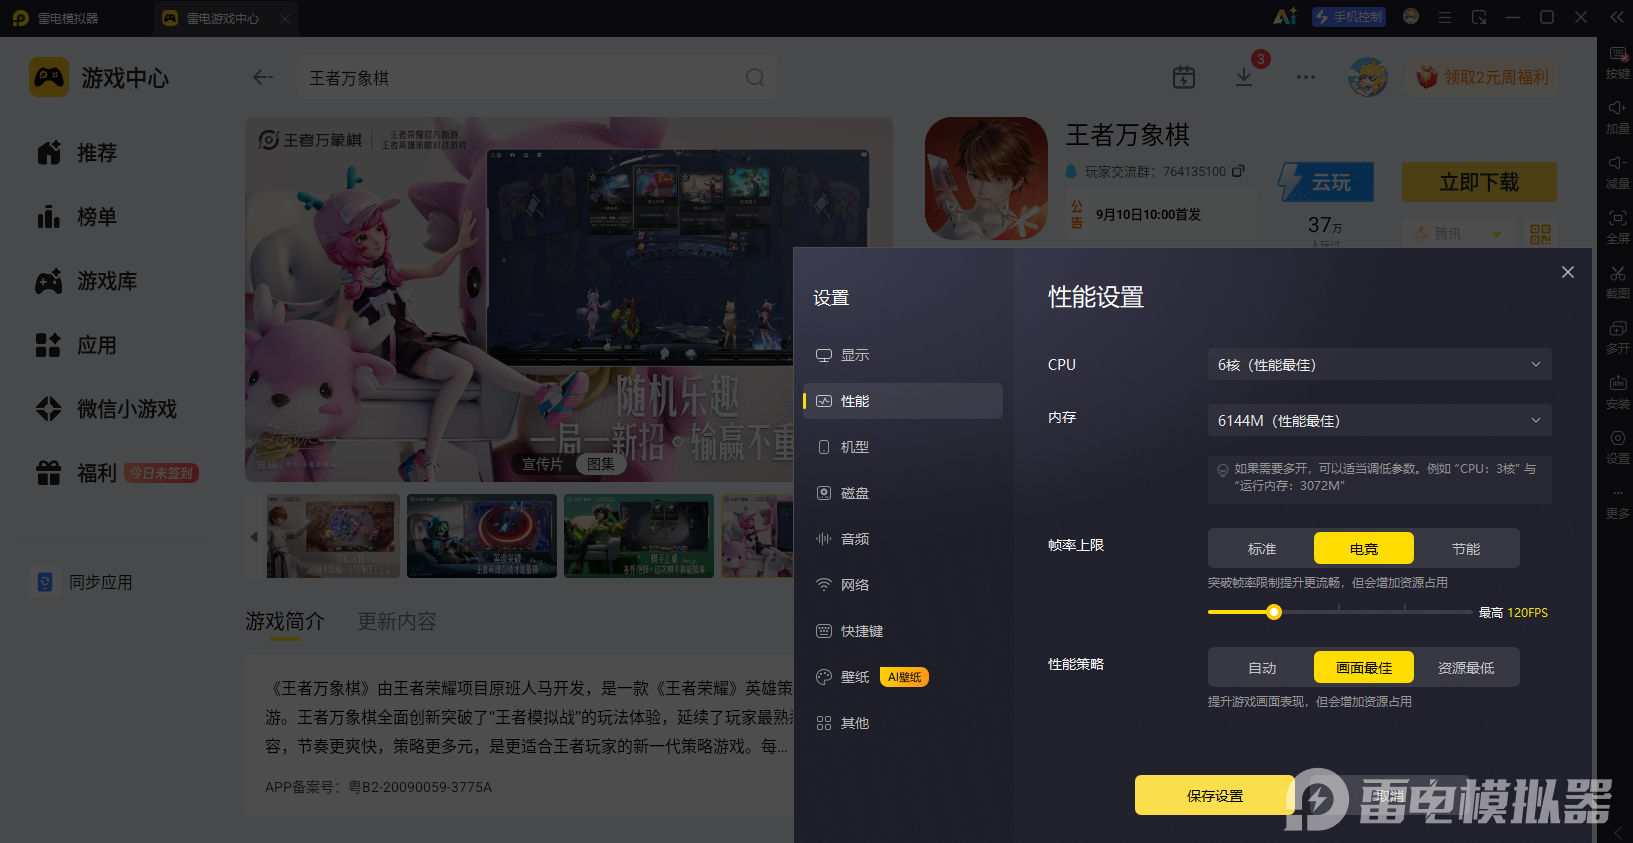Open downloads icon with badge 3
Viewport: 1633px width, 843px height.
click(x=1244, y=77)
